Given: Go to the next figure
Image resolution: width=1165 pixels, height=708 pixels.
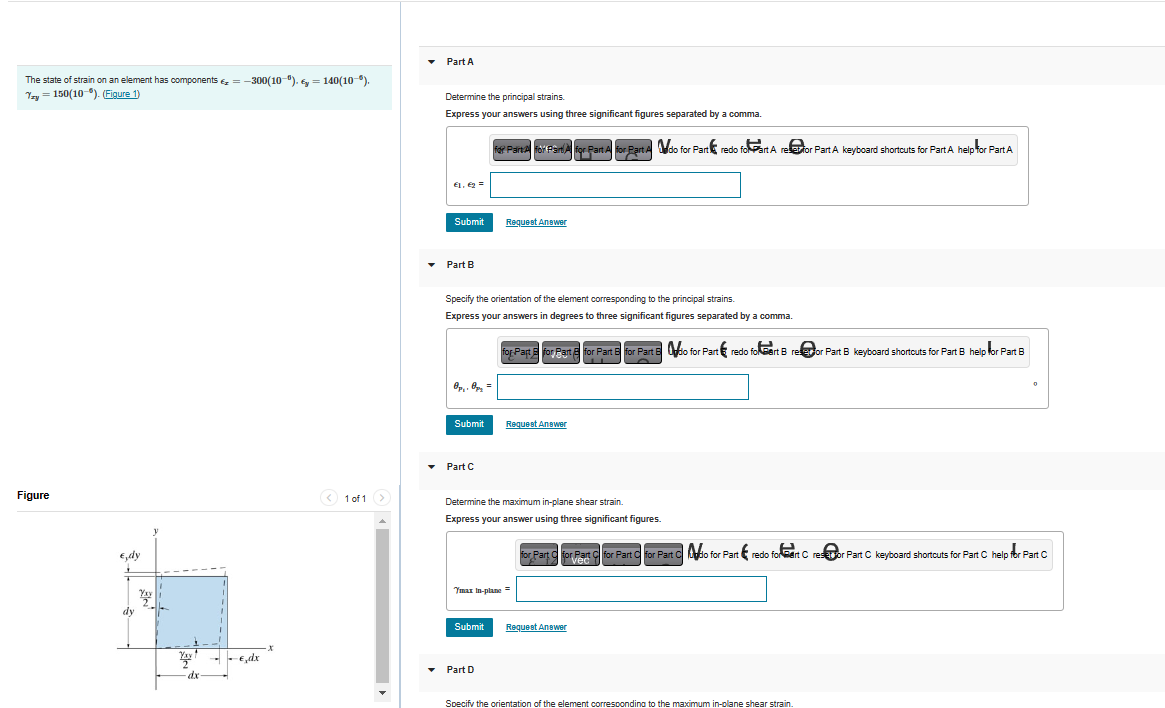Looking at the screenshot, I should pyautogui.click(x=382, y=498).
